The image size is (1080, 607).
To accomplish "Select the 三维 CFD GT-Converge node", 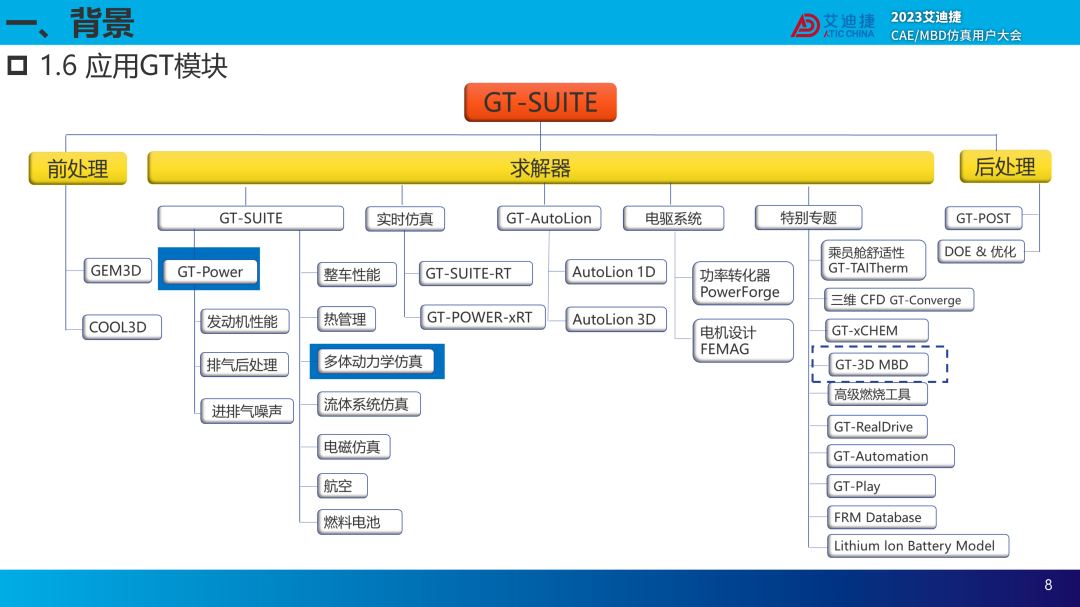I will [x=899, y=300].
